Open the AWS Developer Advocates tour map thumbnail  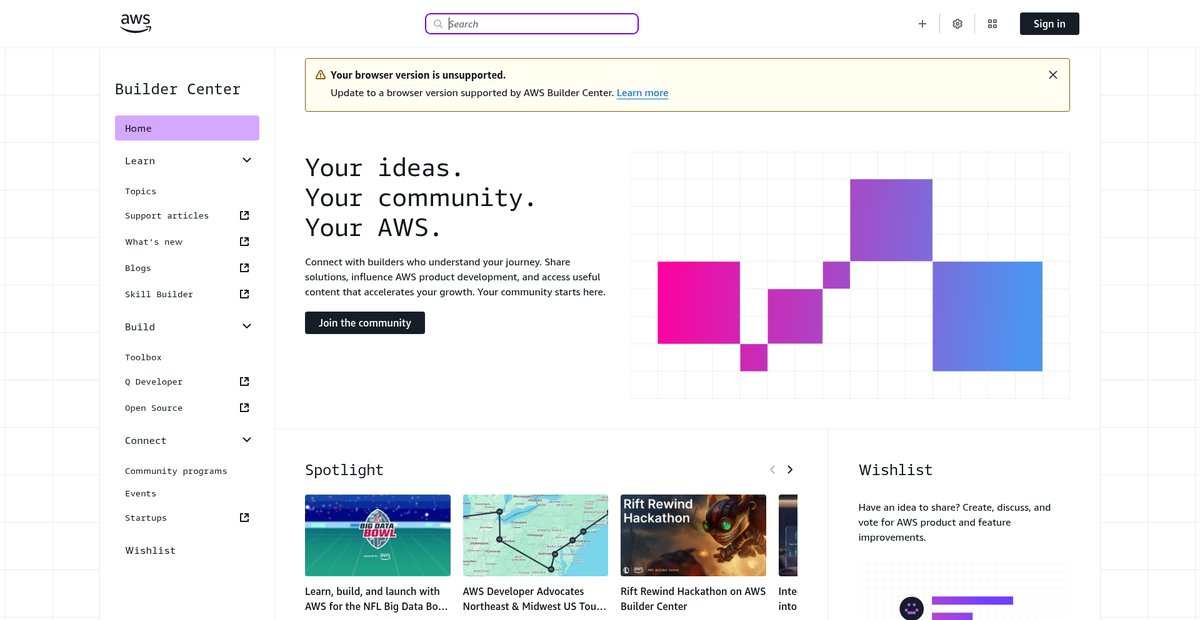pos(535,535)
